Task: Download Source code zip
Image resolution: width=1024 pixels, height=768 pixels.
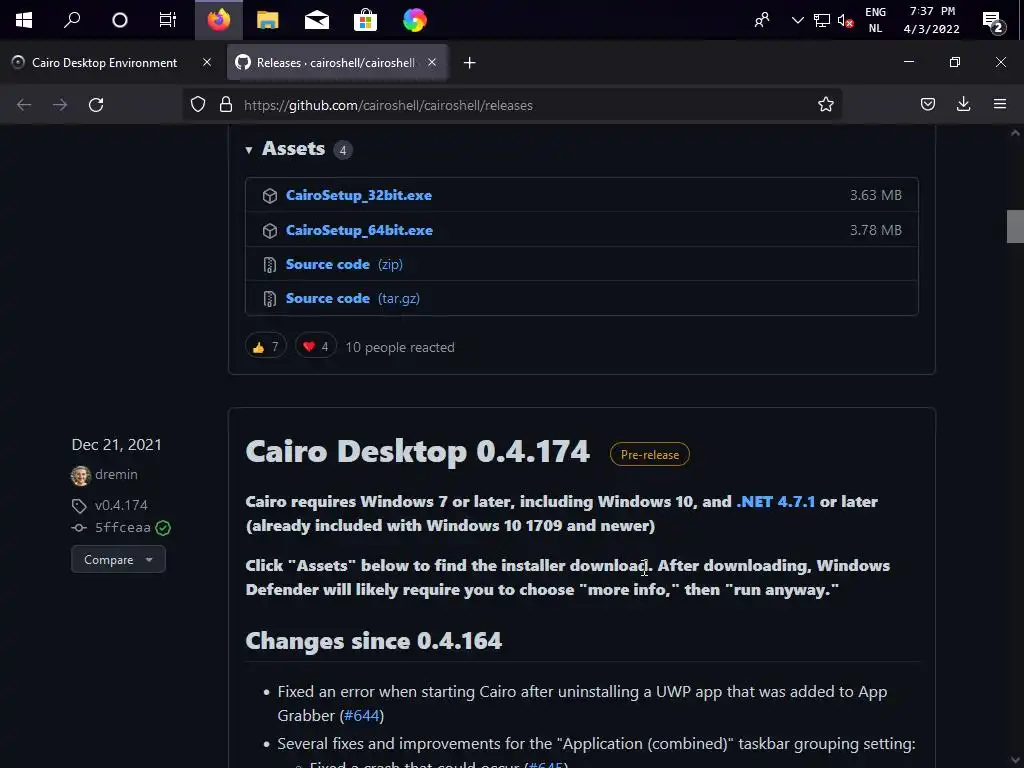Action: pos(344,264)
